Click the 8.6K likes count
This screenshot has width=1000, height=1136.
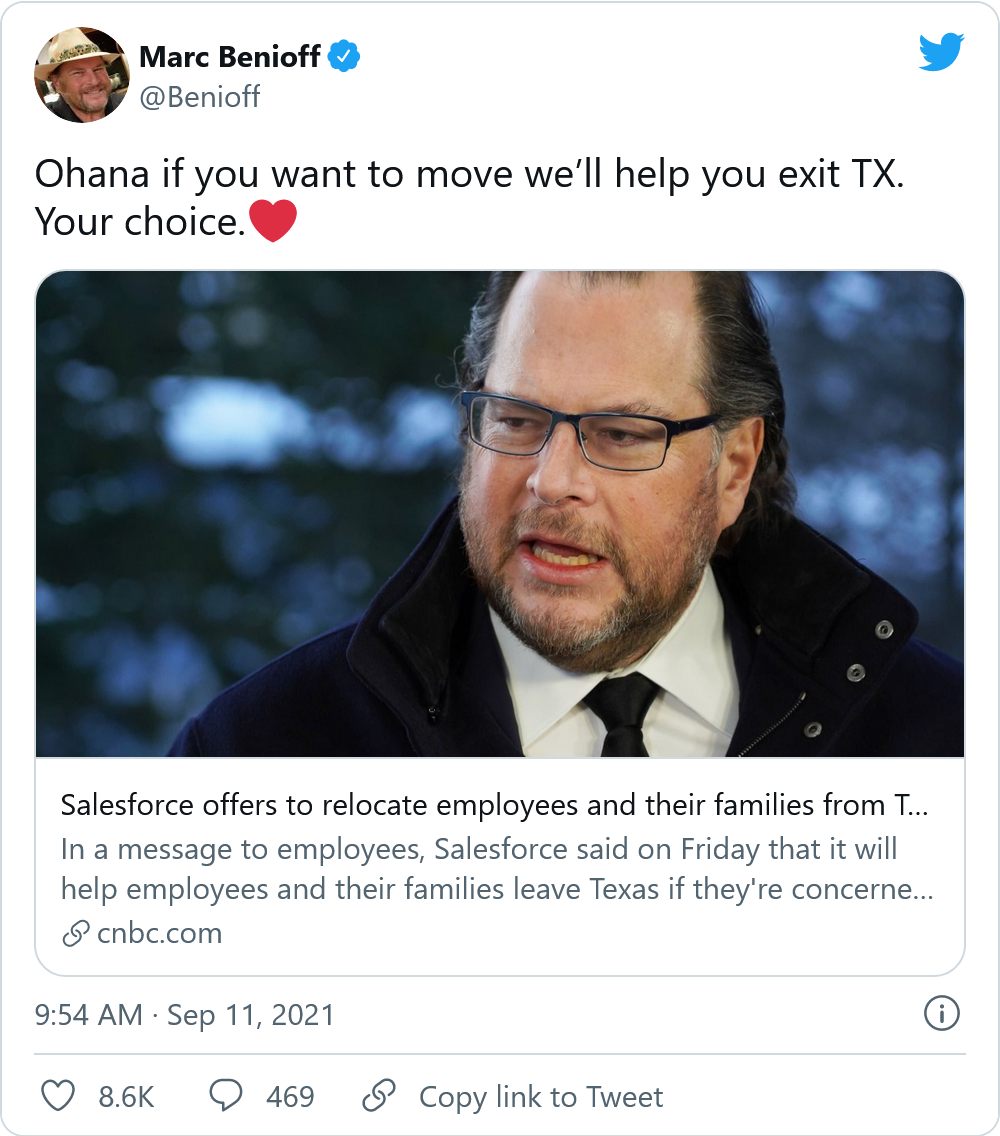126,1097
